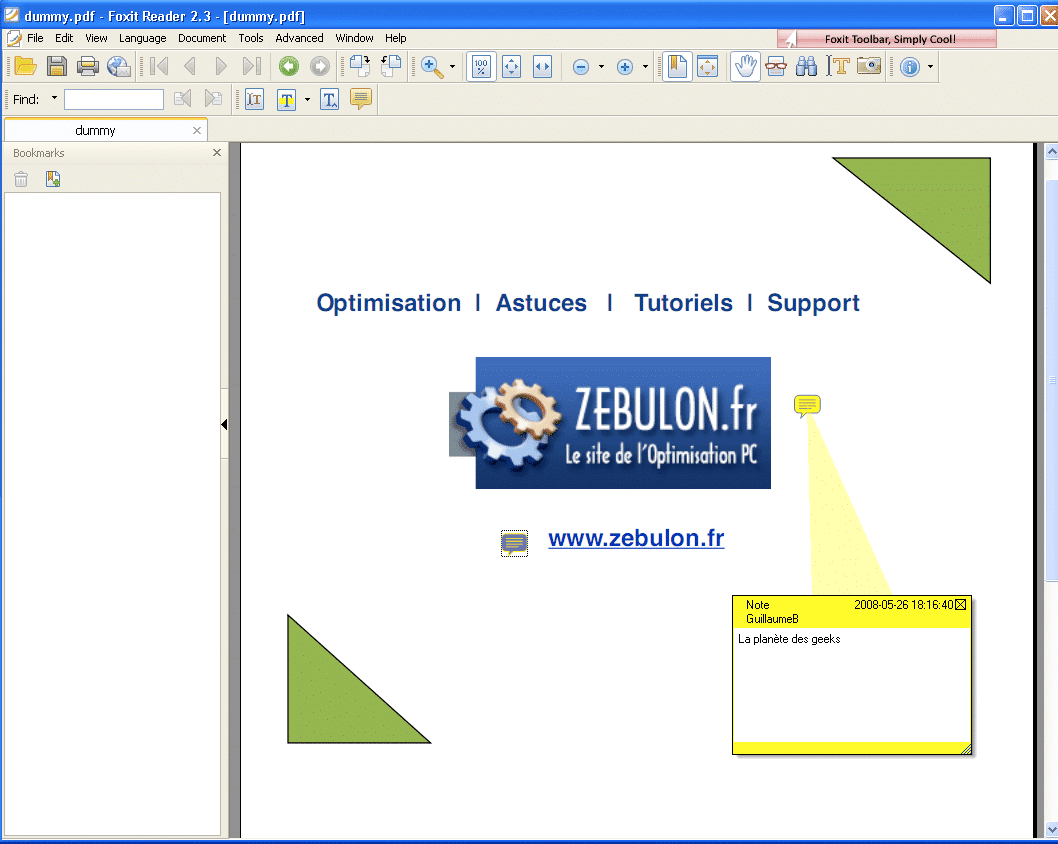Open the Window menu

click(354, 38)
